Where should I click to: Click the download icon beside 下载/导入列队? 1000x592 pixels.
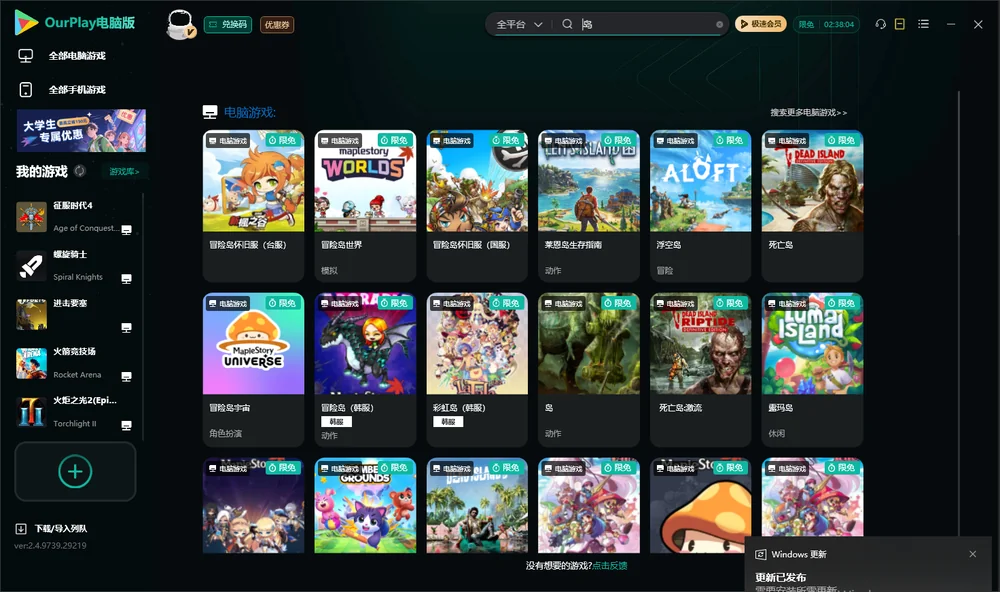point(21,529)
